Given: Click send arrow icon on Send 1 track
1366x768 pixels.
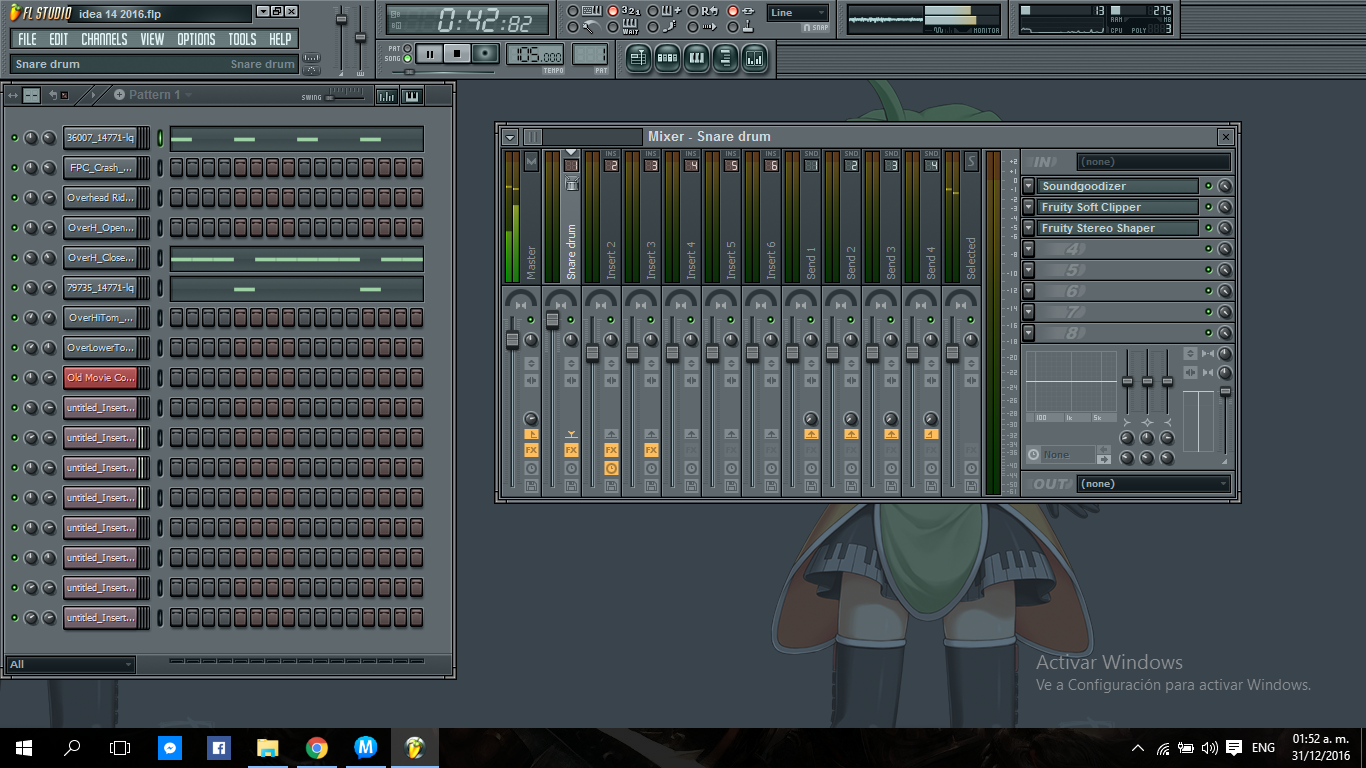Looking at the screenshot, I should 811,434.
